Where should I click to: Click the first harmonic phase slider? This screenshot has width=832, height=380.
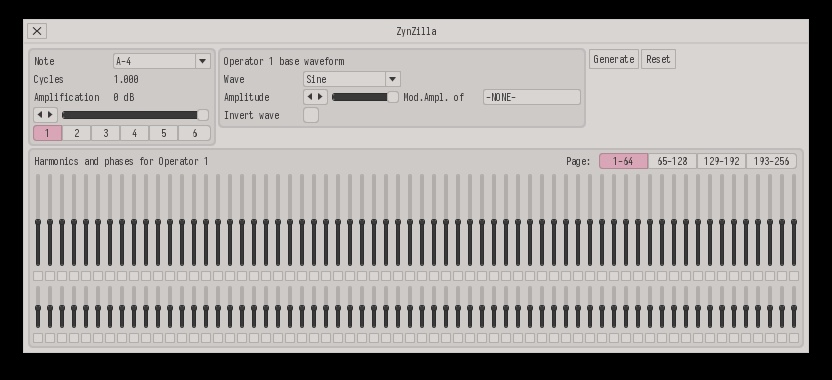38,308
